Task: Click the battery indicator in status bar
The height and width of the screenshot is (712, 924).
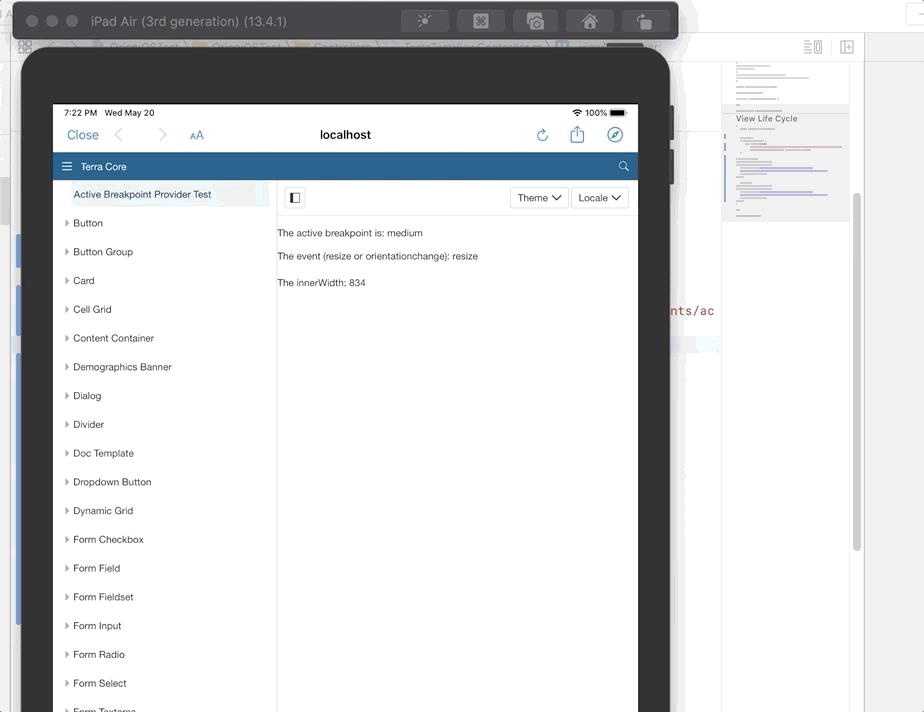Action: [618, 113]
